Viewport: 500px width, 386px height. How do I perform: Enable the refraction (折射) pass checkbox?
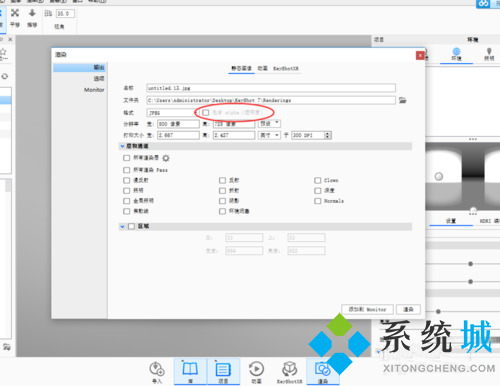[x=222, y=191]
